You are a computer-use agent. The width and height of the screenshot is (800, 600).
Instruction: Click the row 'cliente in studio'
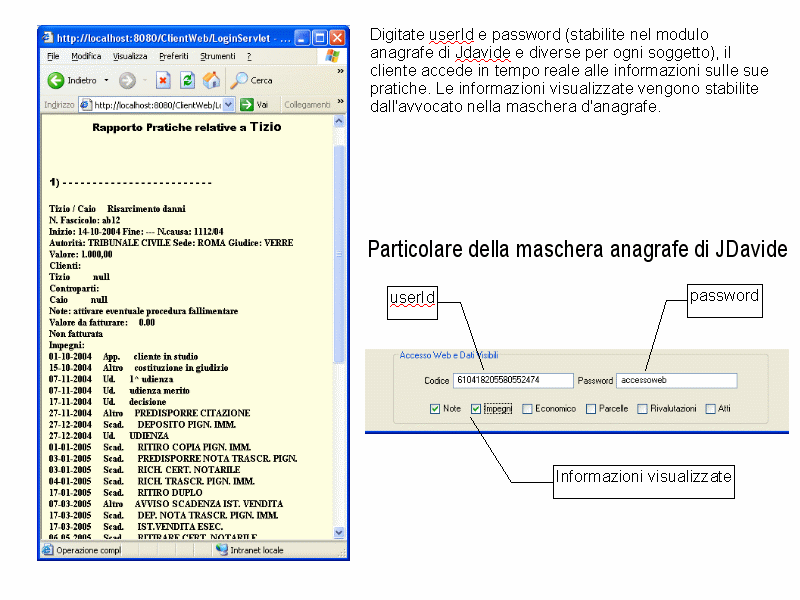(123, 357)
